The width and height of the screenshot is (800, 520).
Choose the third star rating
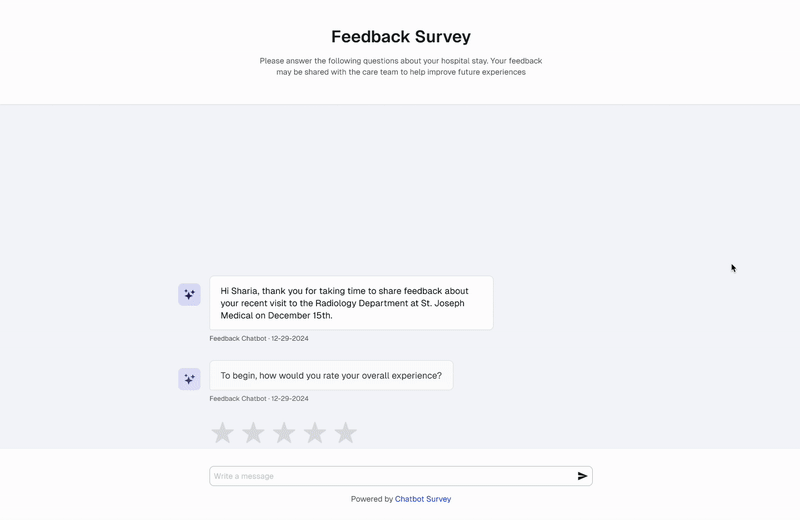284,433
